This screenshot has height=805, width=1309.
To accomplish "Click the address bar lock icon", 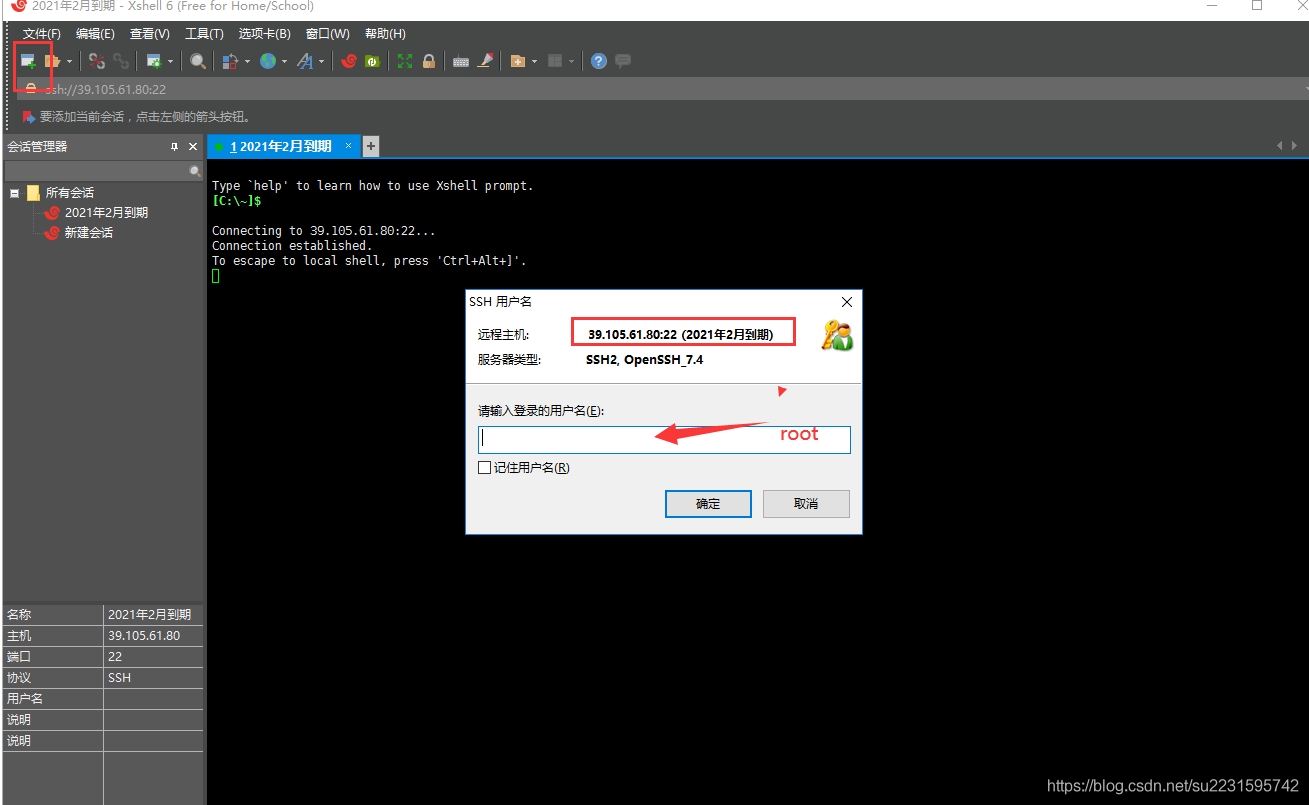I will pyautogui.click(x=31, y=89).
